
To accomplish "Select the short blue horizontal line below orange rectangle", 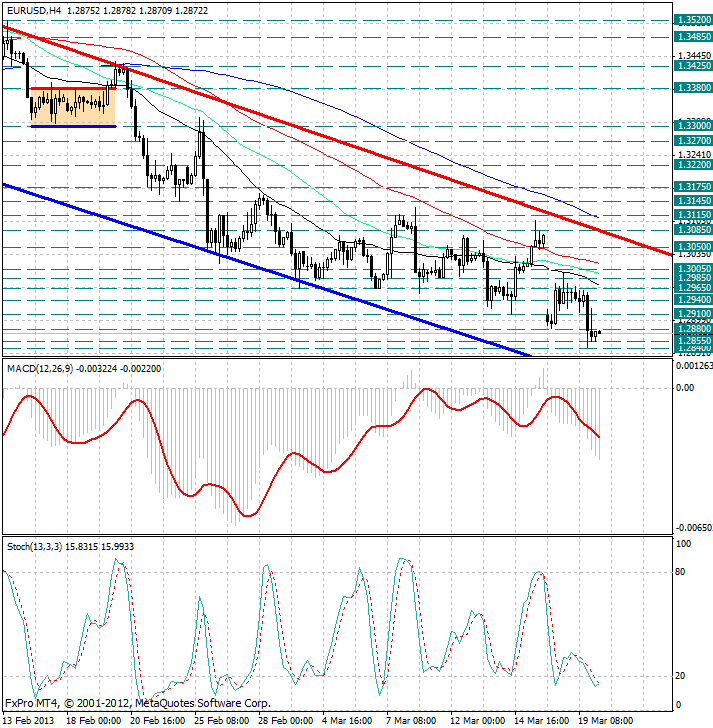I will tap(73, 126).
